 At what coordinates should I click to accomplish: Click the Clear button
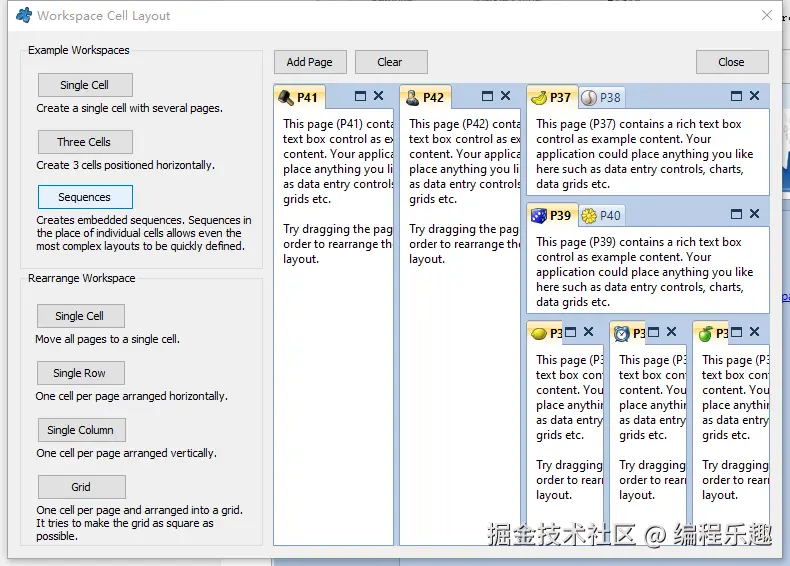391,62
